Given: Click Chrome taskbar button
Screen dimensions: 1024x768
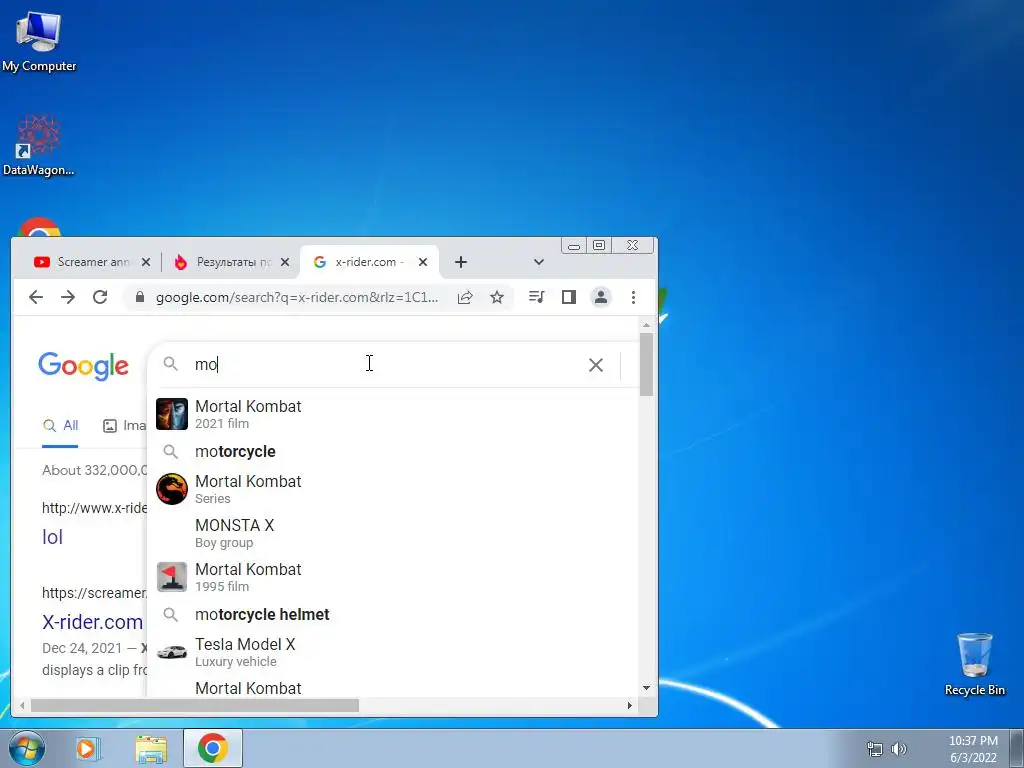Looking at the screenshot, I should pos(213,748).
